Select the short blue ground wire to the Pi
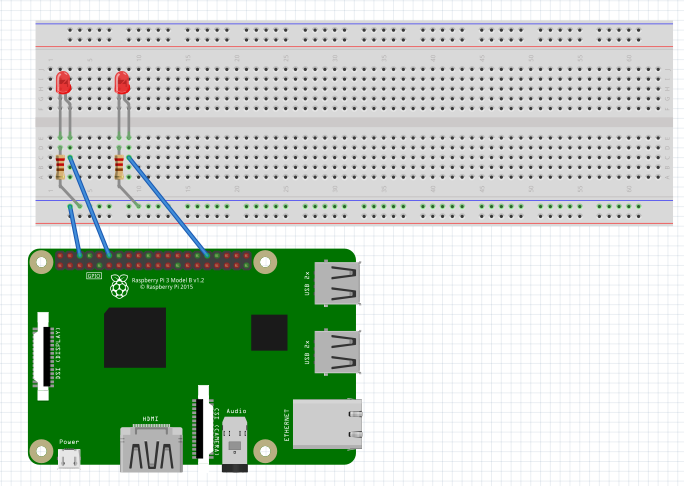 (x=75, y=230)
